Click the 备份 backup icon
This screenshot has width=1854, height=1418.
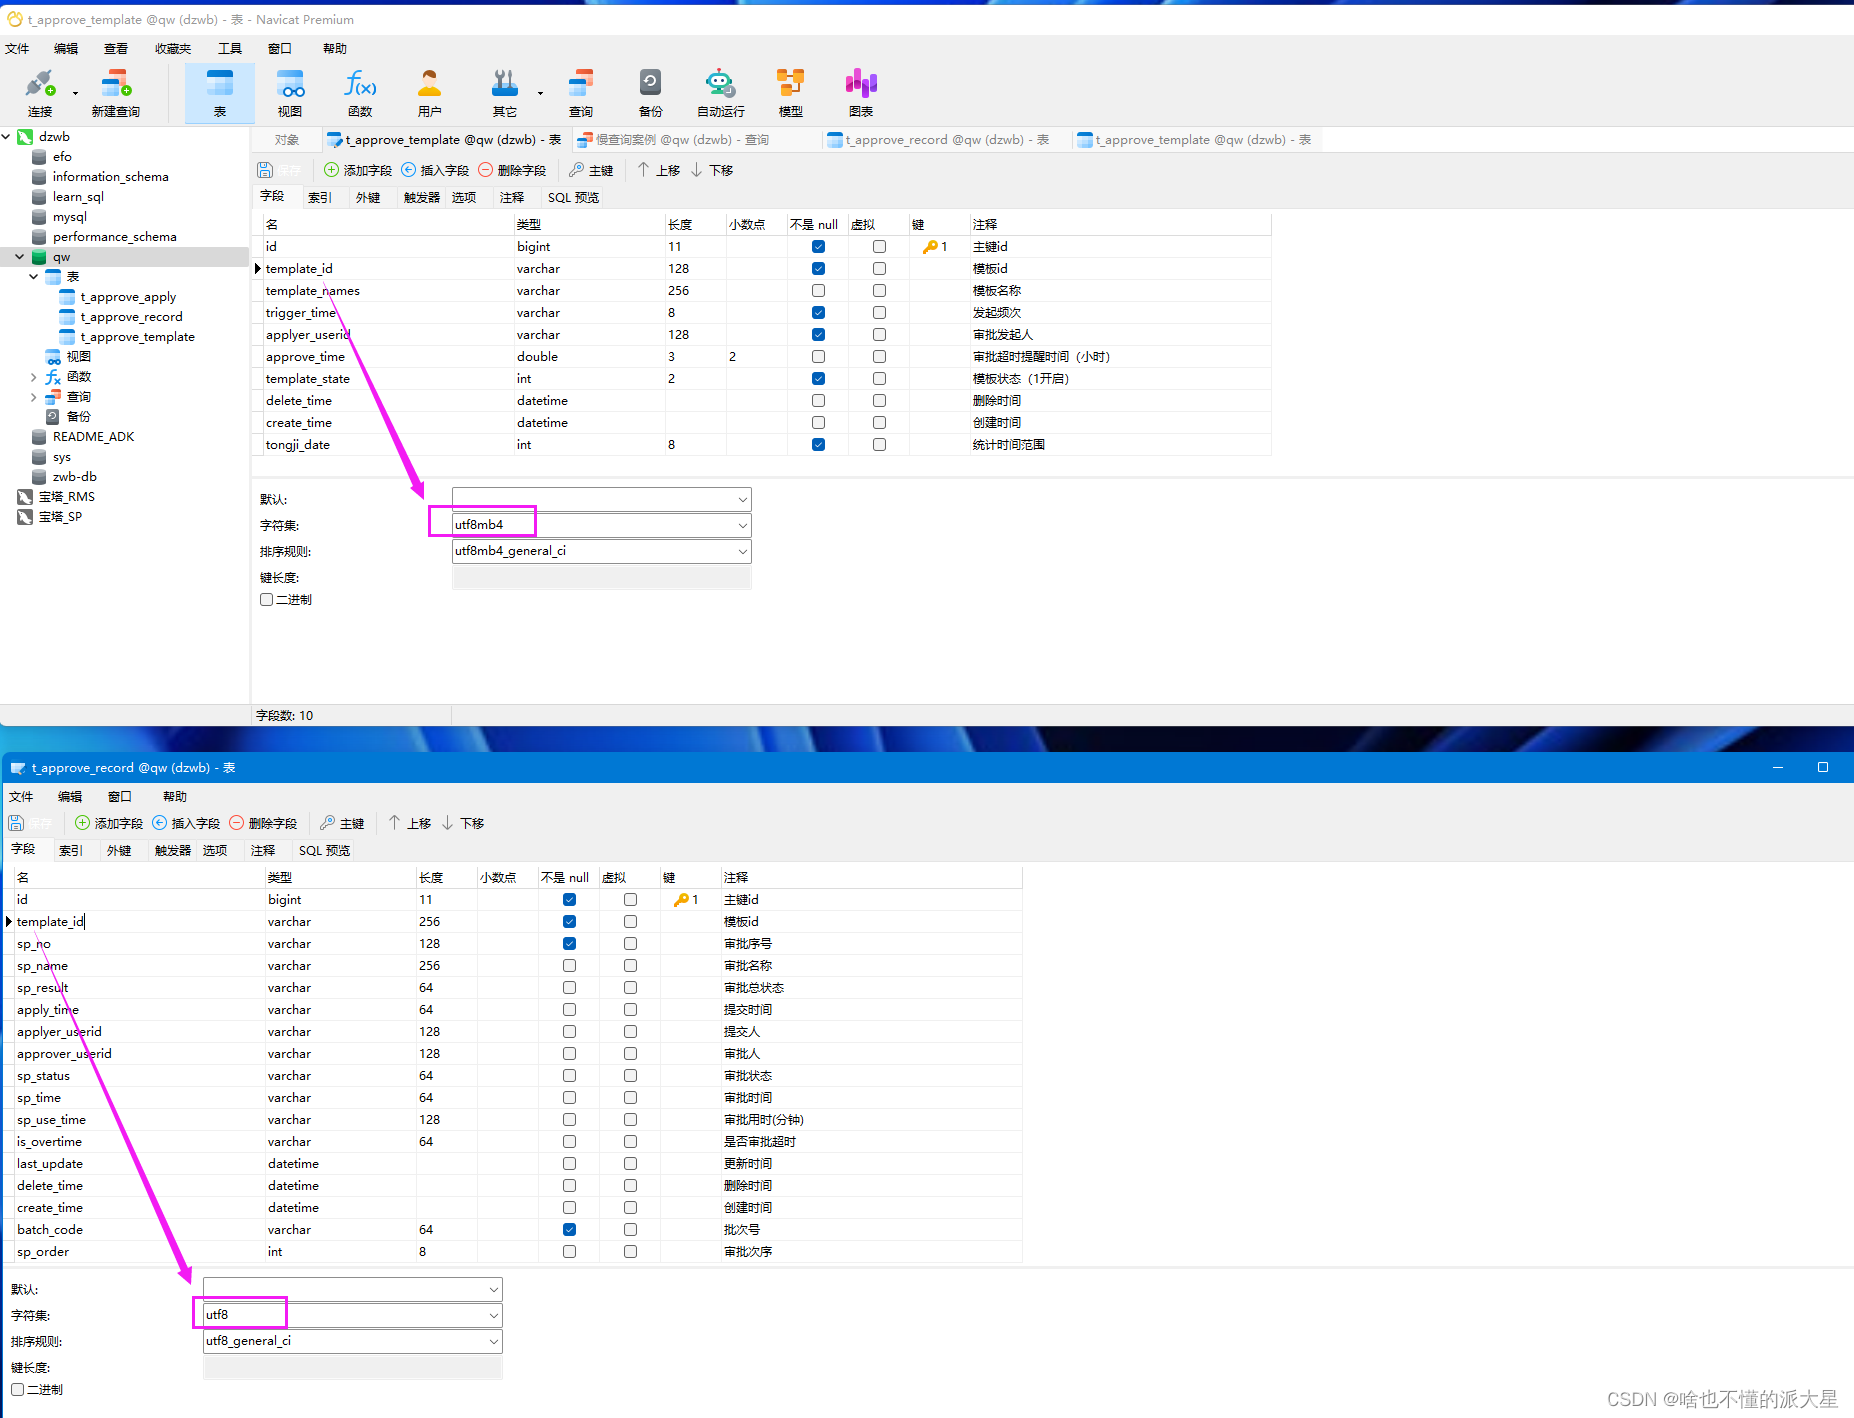point(650,93)
